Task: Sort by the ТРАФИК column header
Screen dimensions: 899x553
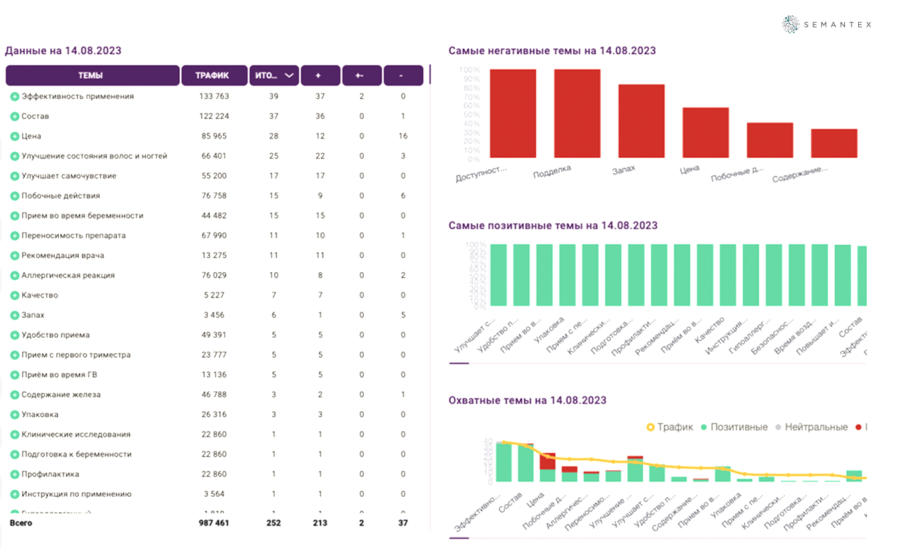Action: tap(214, 76)
